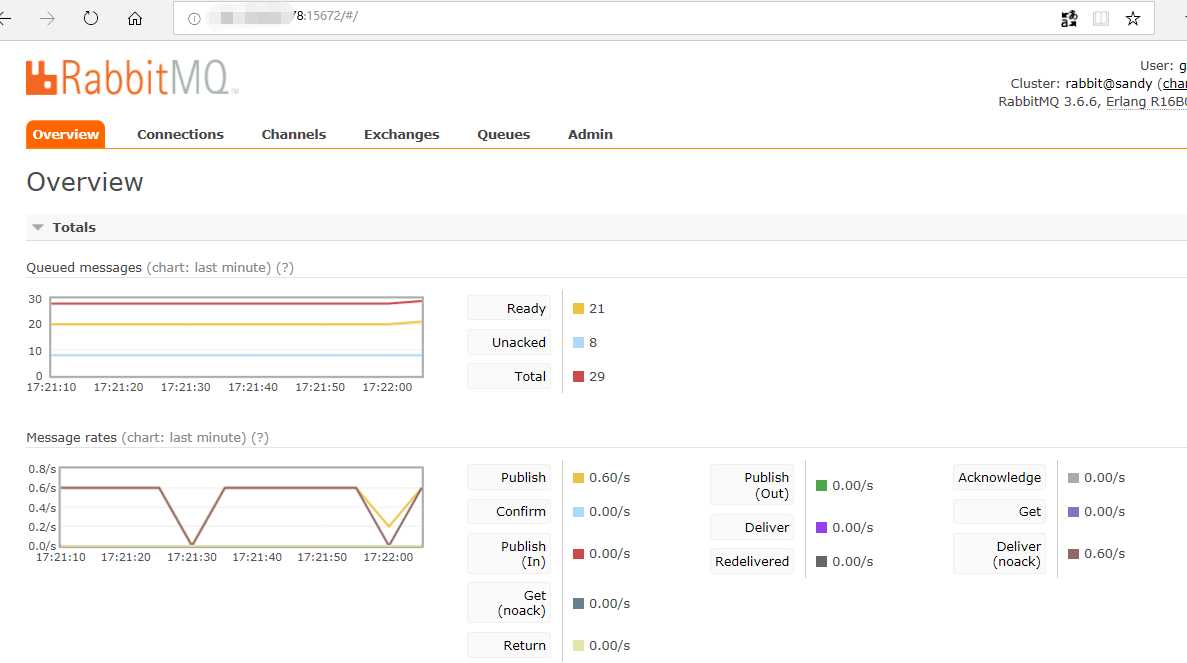This screenshot has height=663, width=1187.
Task: Click the Overview page heading
Action: tap(85, 182)
